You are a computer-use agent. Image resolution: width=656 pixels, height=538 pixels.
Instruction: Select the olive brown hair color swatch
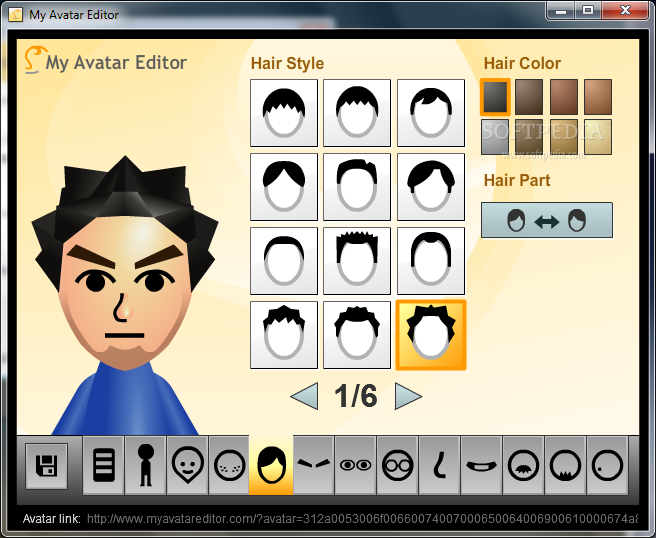tap(529, 137)
